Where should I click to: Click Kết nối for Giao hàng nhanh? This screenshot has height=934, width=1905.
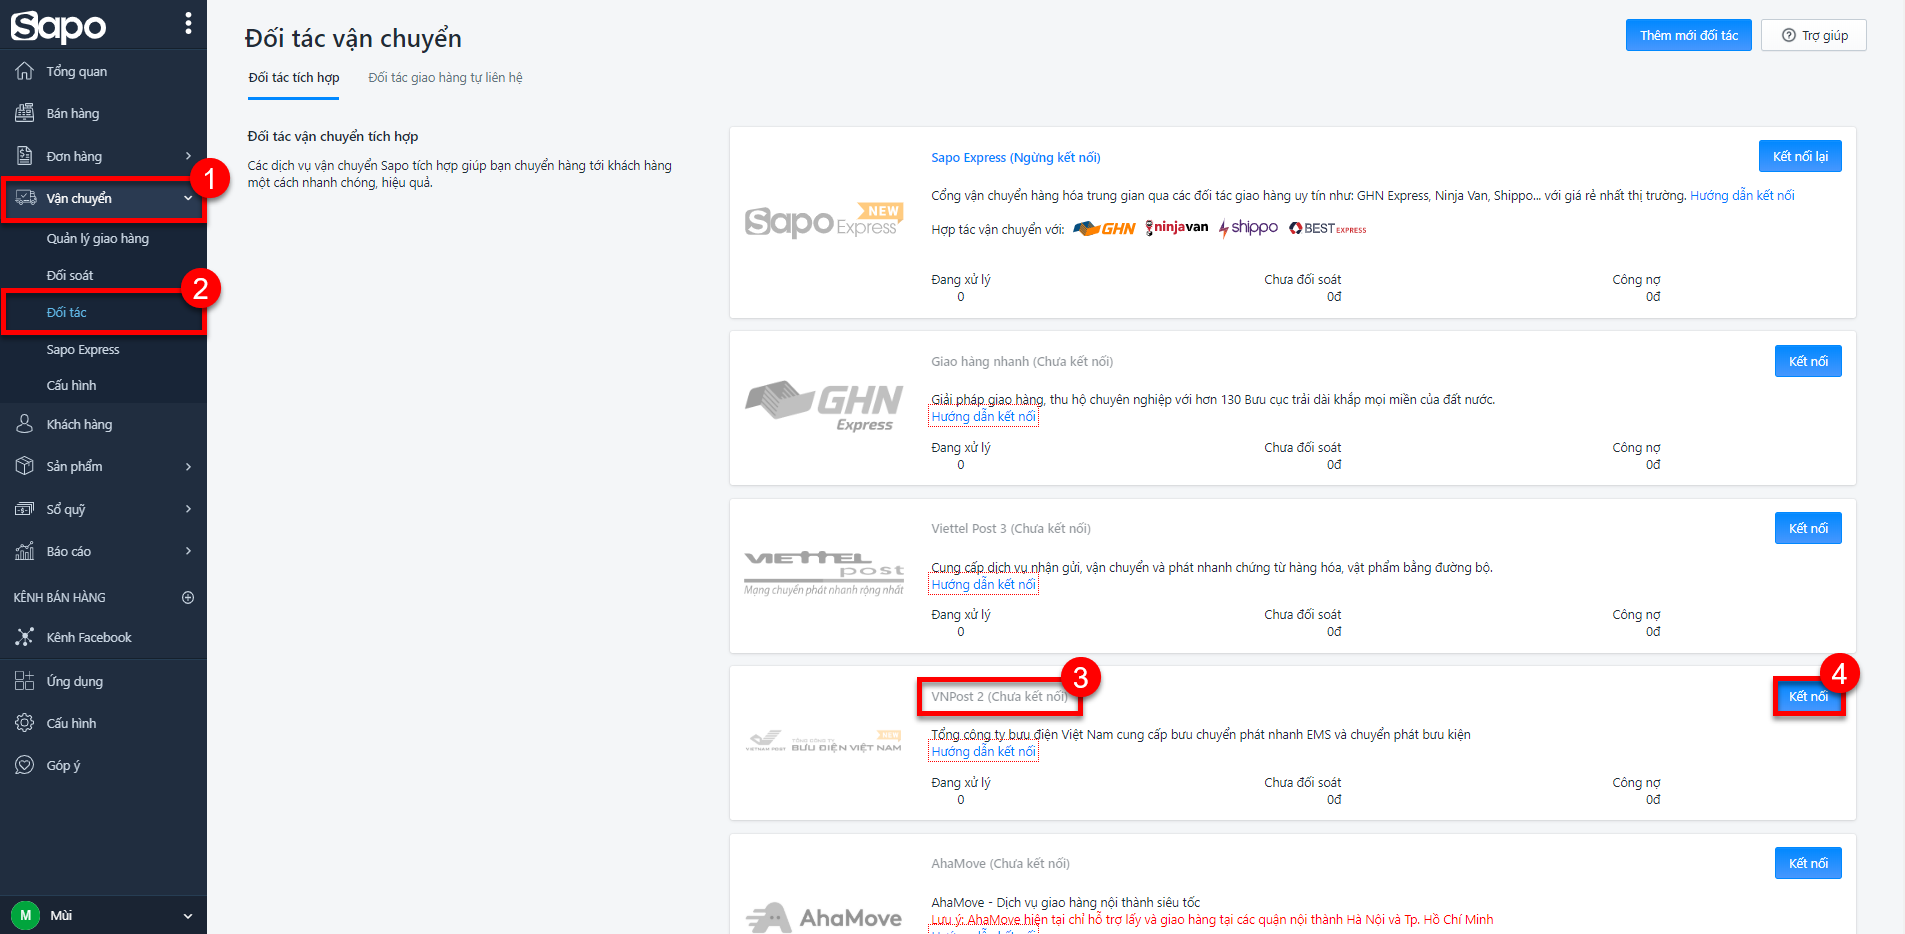pos(1808,361)
